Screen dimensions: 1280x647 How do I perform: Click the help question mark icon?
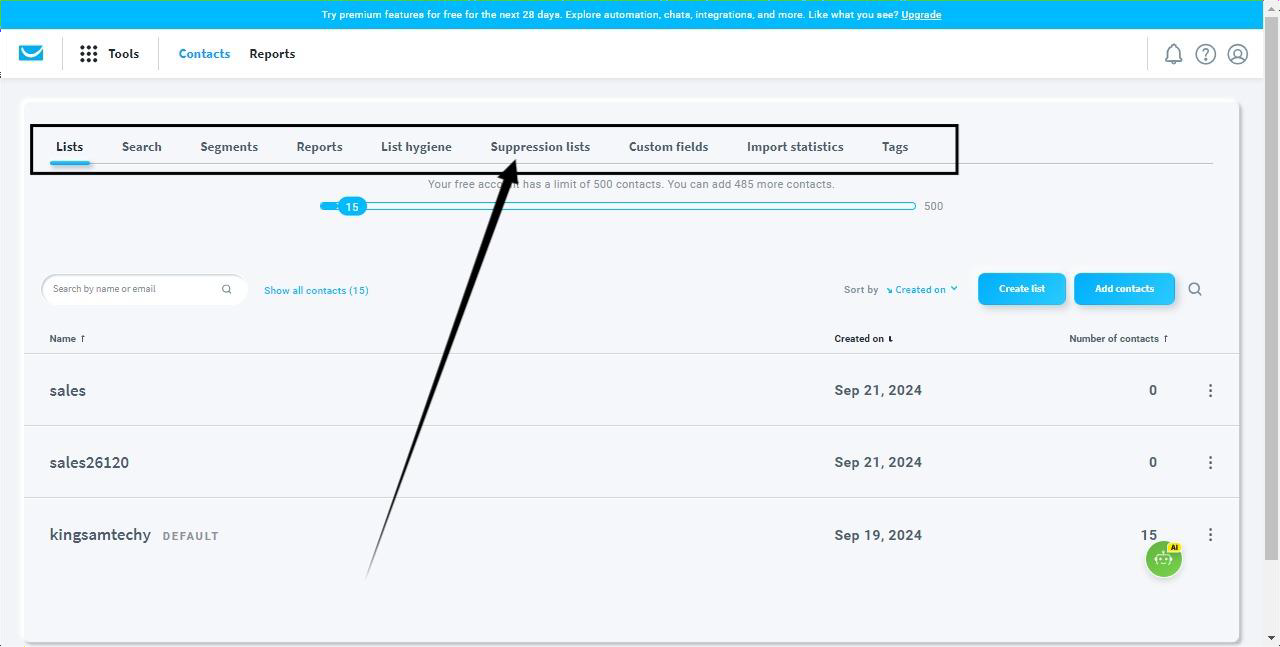click(x=1205, y=54)
